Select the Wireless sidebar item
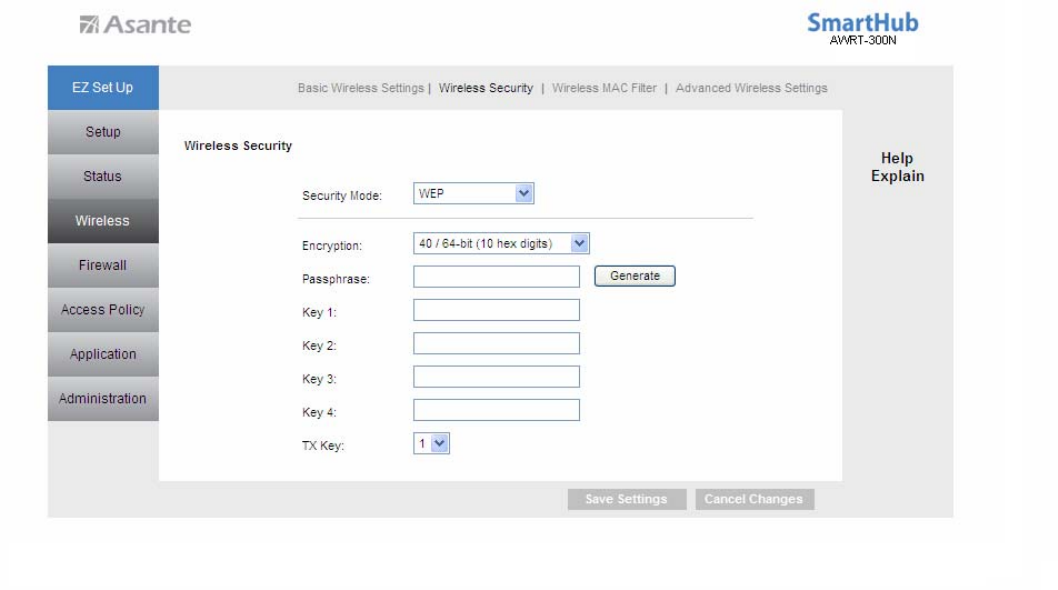Image resolution: width=1058 pixels, height=590 pixels. pyautogui.click(x=103, y=221)
